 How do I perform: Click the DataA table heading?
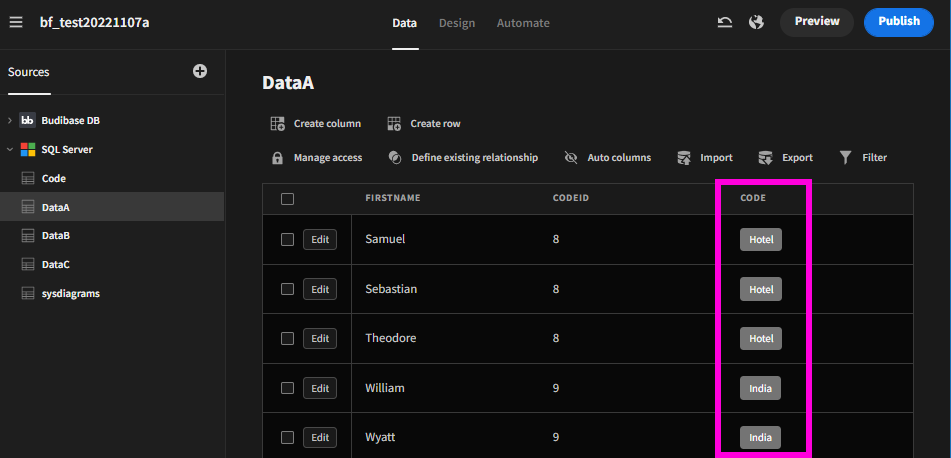(x=288, y=83)
